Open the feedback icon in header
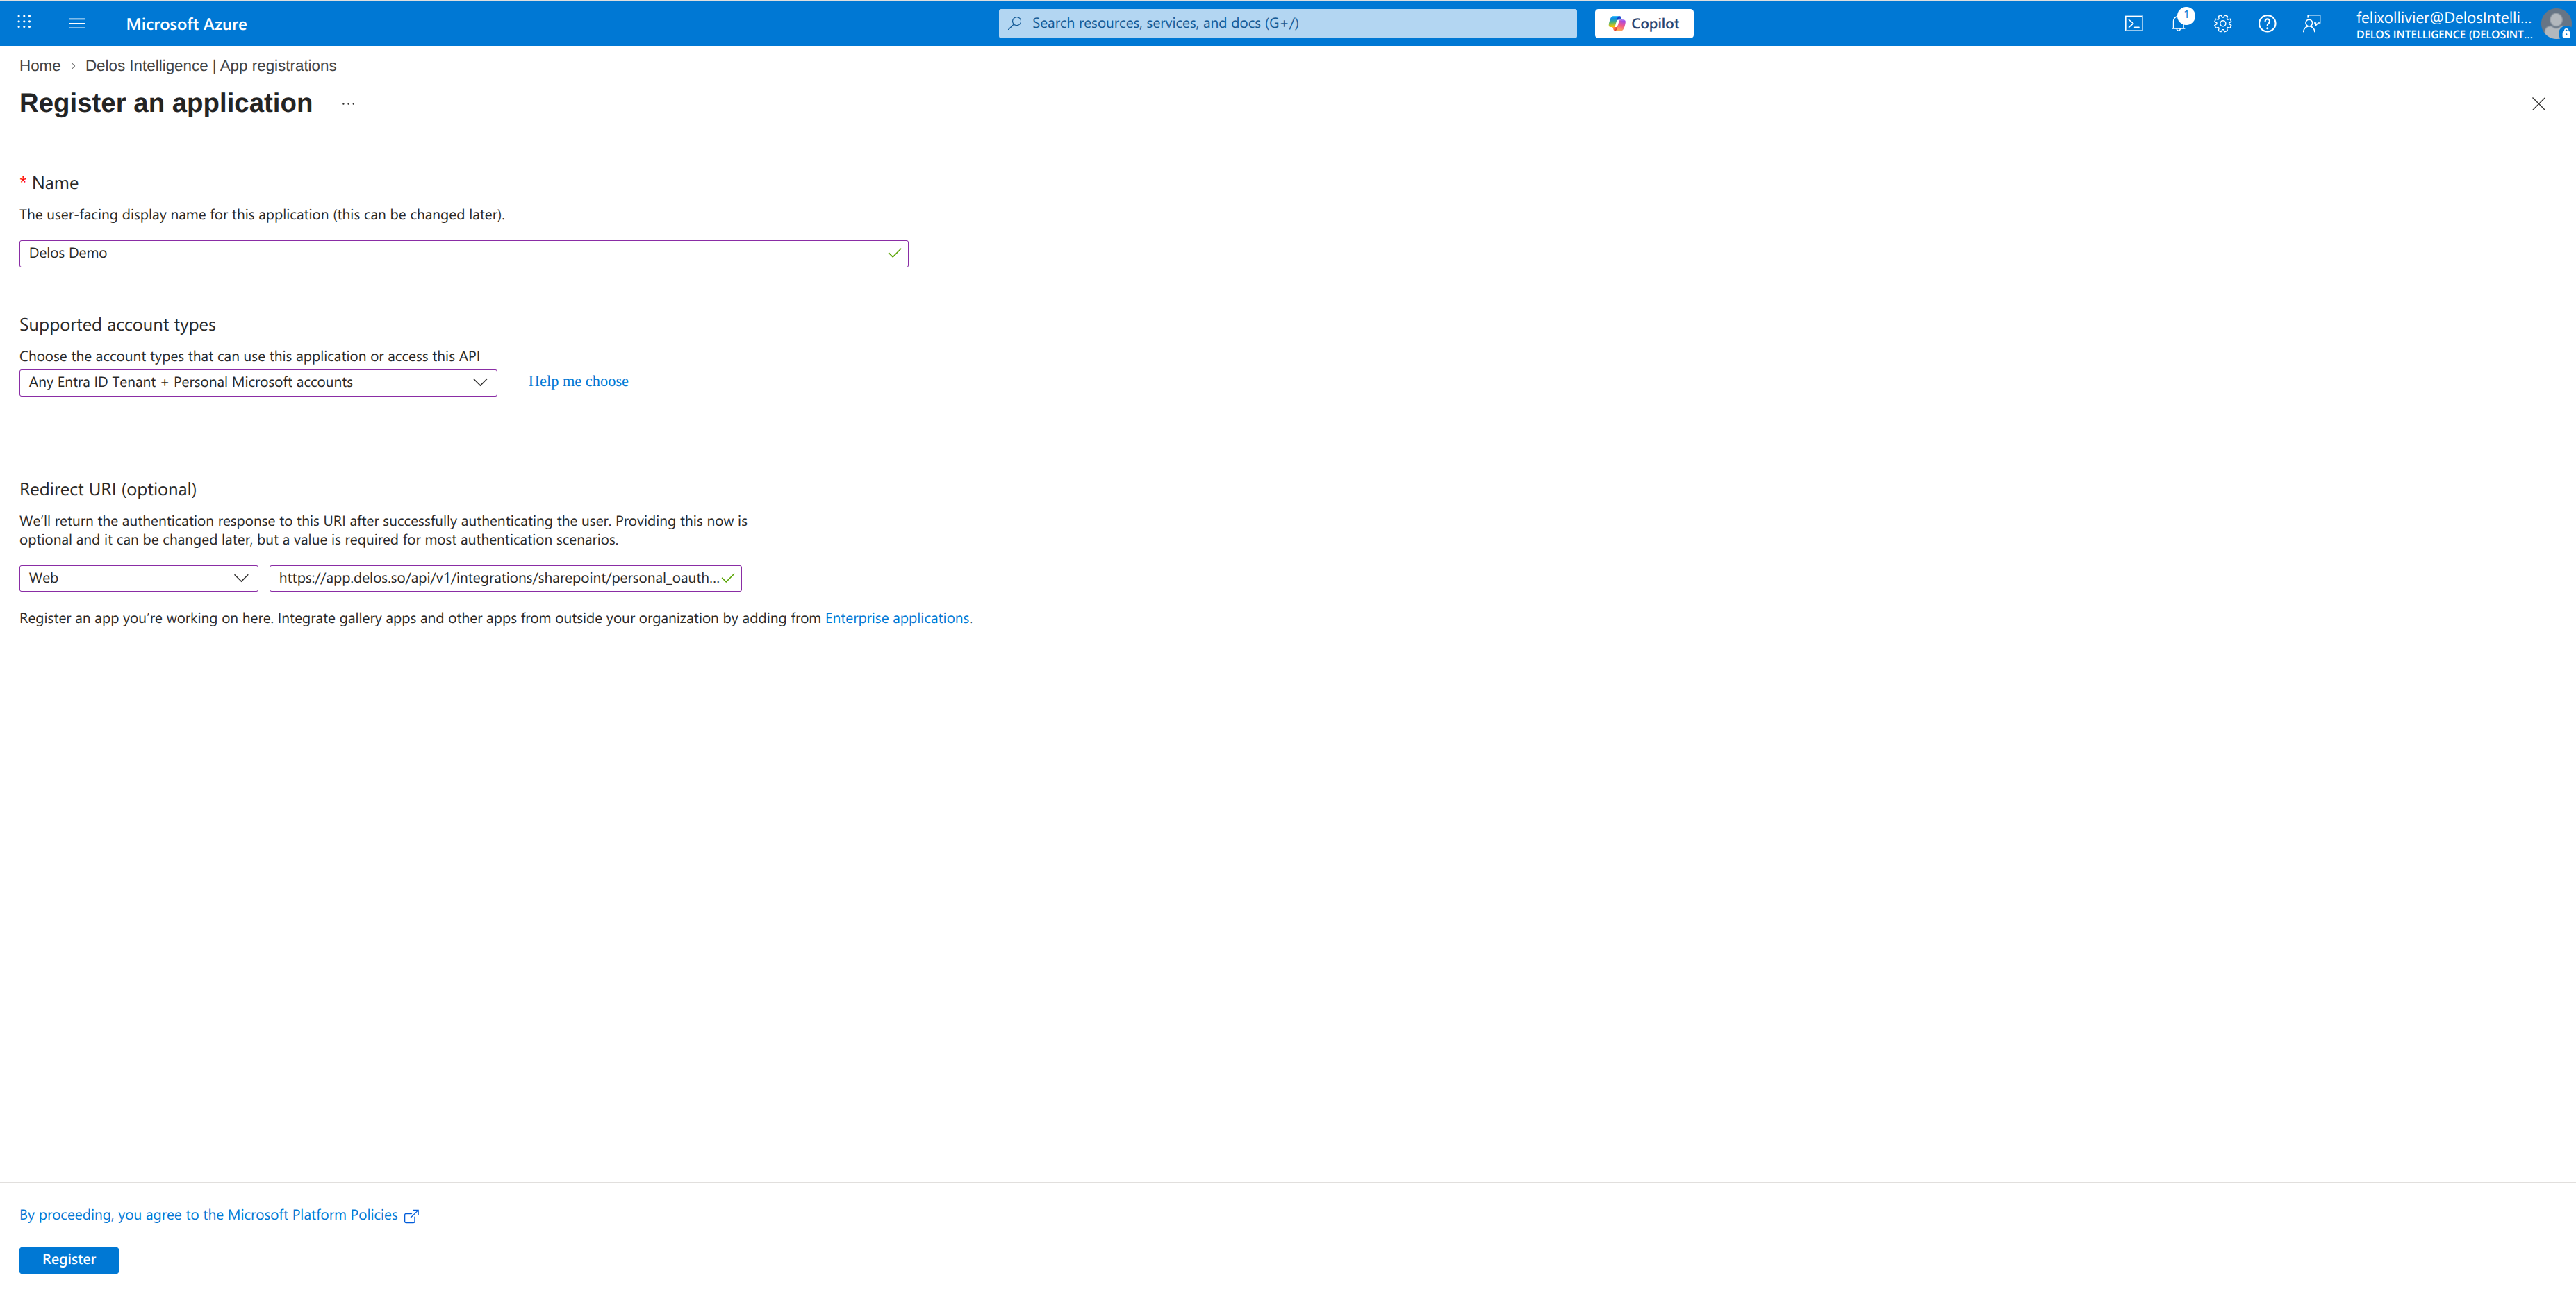The height and width of the screenshot is (1296, 2576). (x=2311, y=23)
